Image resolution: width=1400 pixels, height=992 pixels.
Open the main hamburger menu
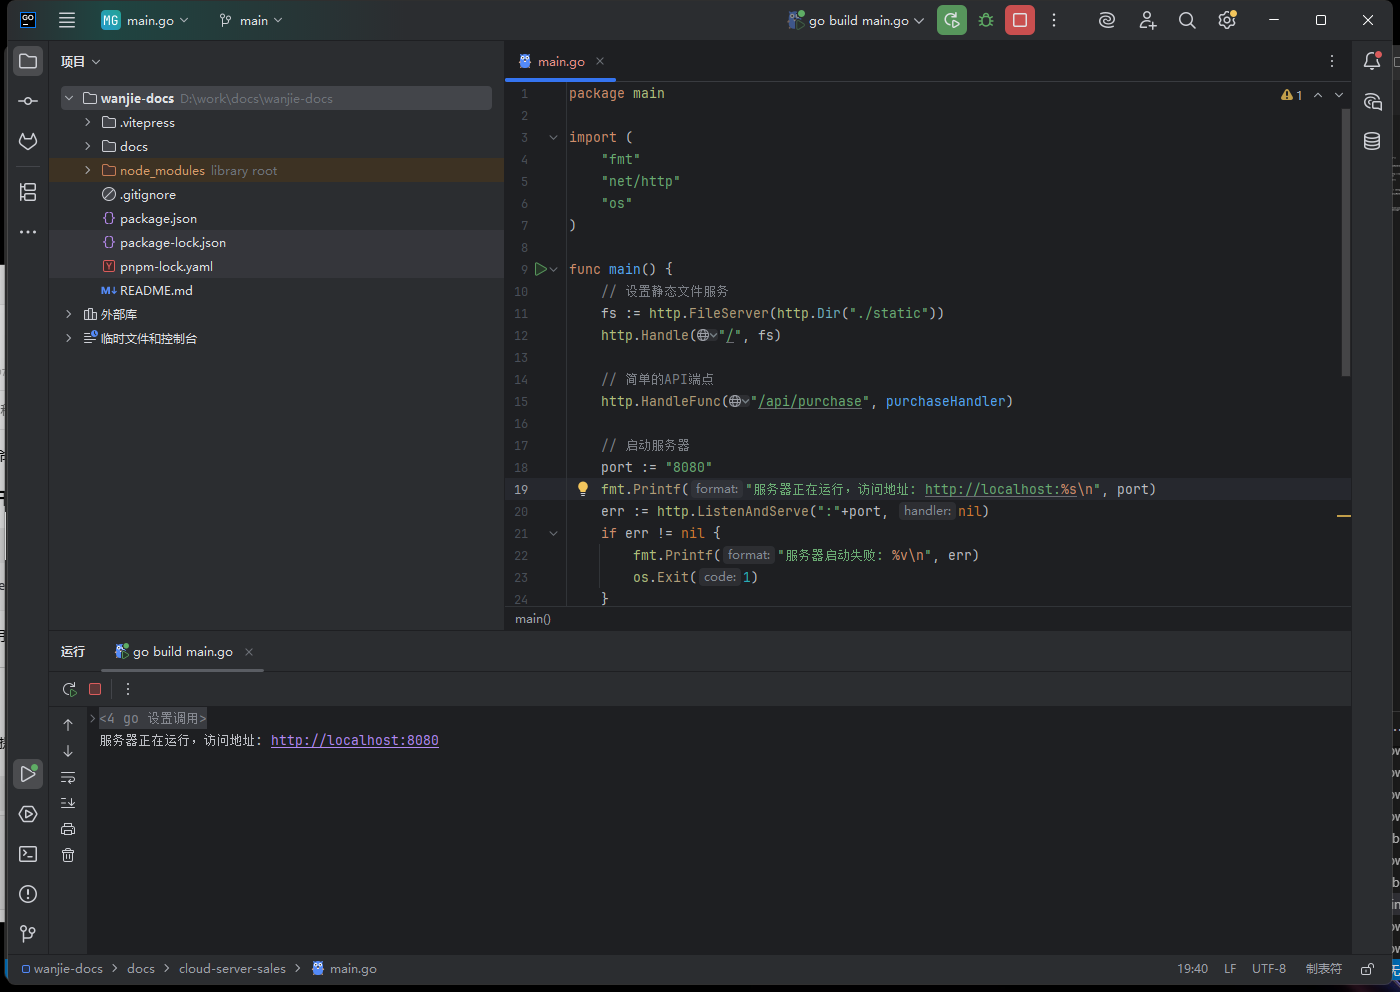point(67,20)
